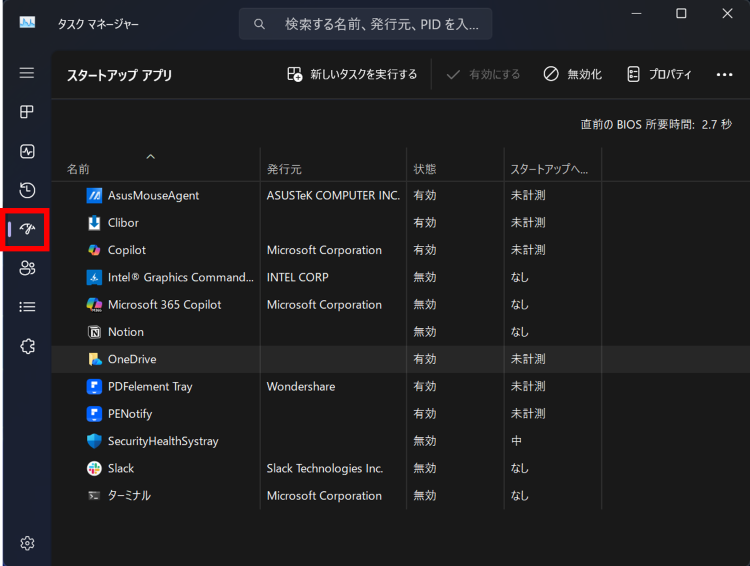Select the Notion row name

pos(126,332)
